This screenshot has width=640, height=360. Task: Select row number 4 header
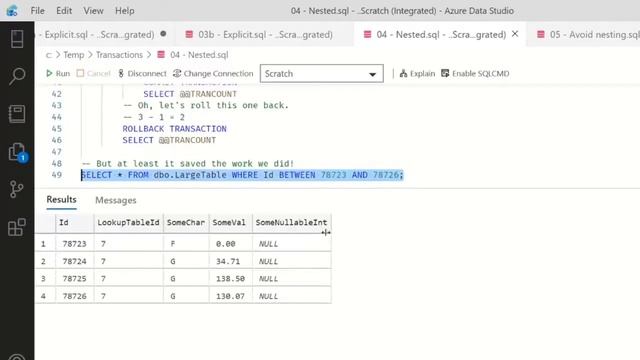click(44, 296)
